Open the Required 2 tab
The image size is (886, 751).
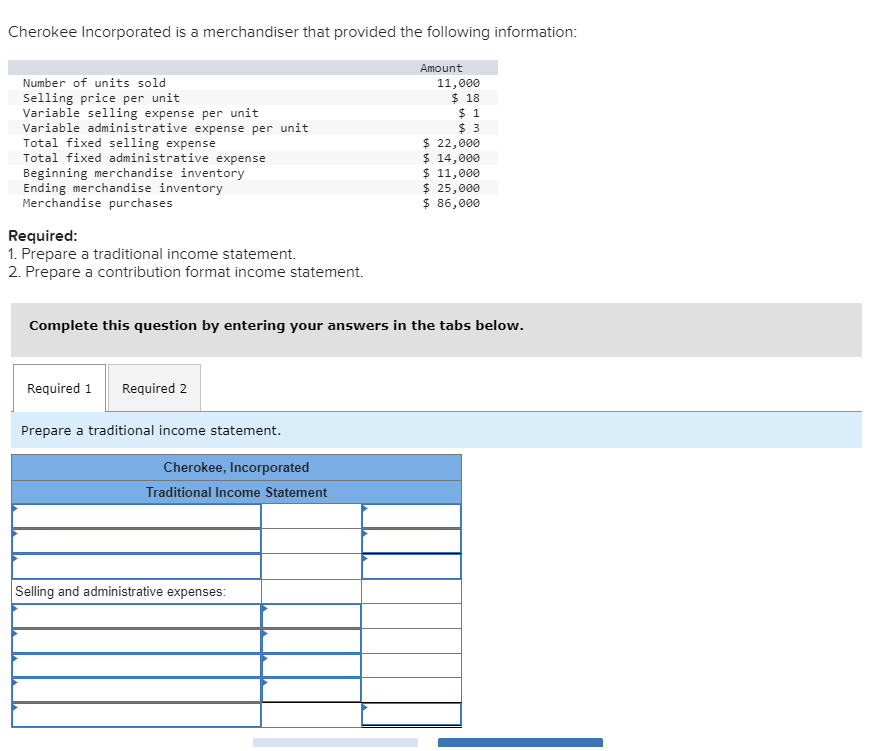pyautogui.click(x=154, y=388)
